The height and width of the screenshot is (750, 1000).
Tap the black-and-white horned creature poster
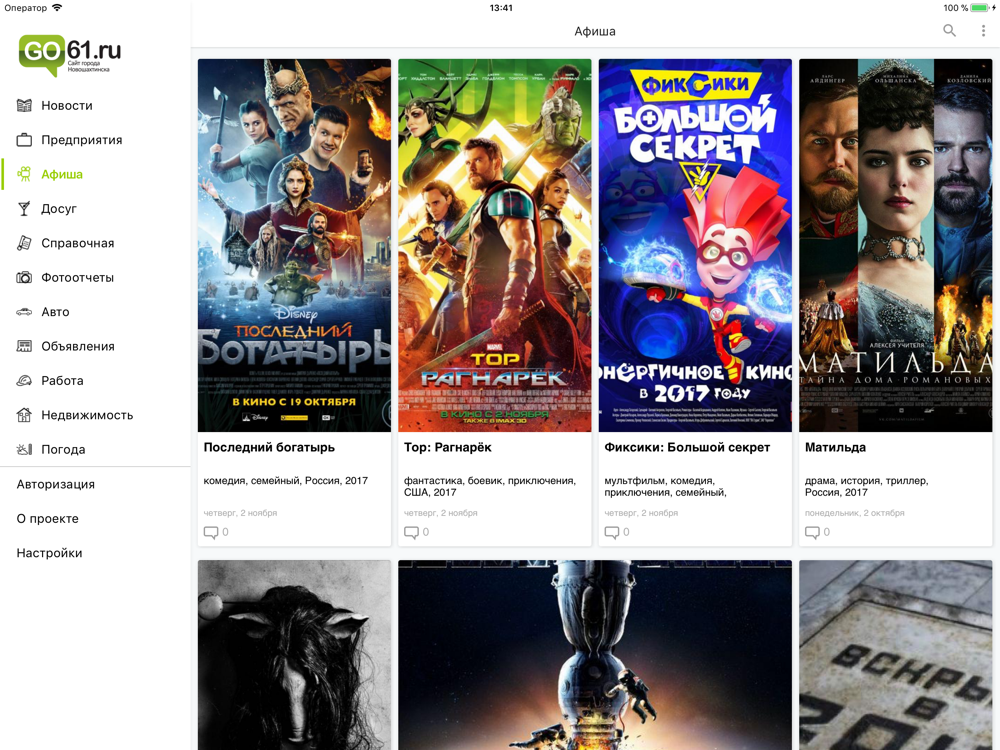pyautogui.click(x=294, y=655)
